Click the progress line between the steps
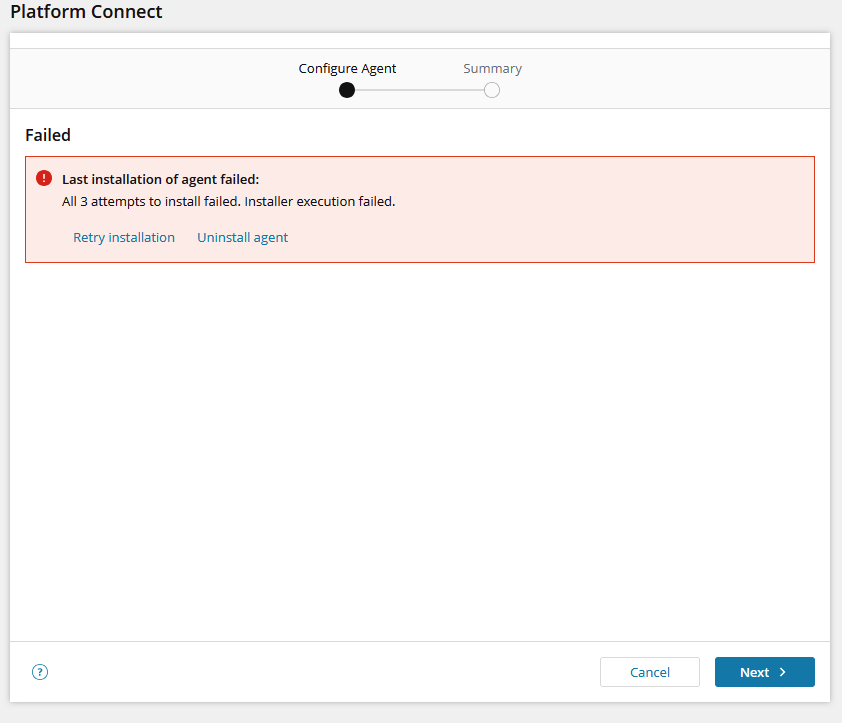842x723 pixels. point(419,90)
